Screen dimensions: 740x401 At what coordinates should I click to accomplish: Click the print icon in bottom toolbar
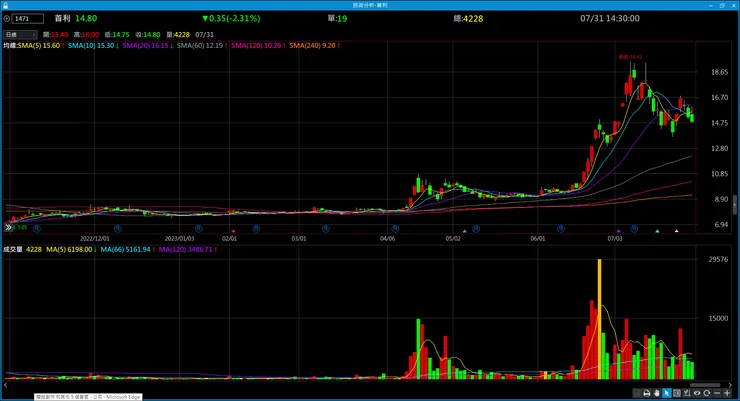tap(647, 393)
